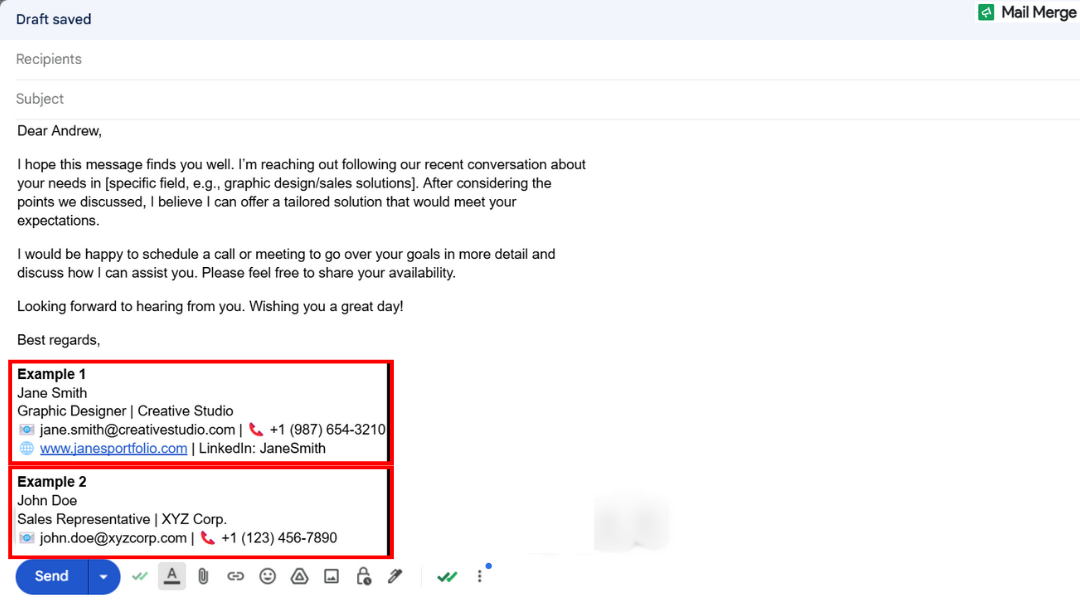The image size is (1080, 608).
Task: Click 'Draft saved' status text
Action: click(x=54, y=19)
